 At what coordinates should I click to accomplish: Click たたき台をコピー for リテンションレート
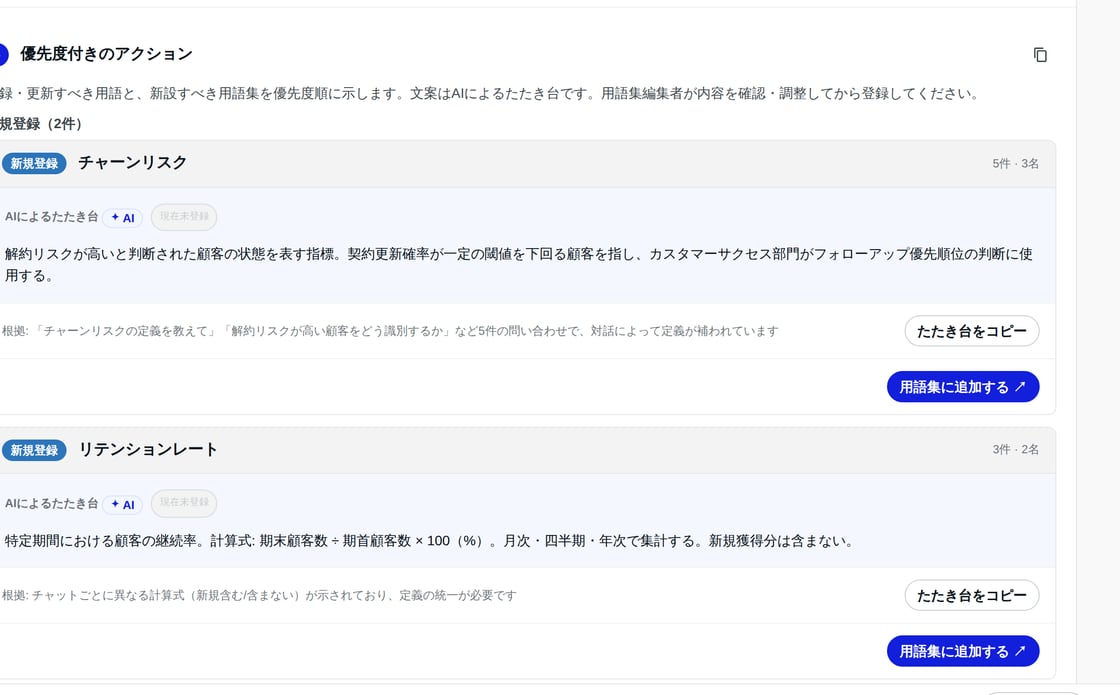(x=971, y=595)
